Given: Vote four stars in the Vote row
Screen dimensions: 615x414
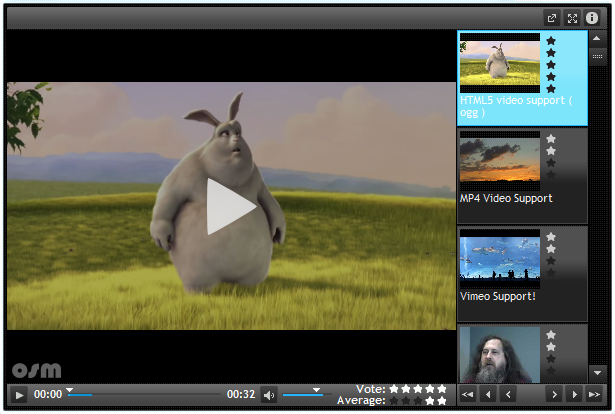Looking at the screenshot, I should (x=430, y=389).
